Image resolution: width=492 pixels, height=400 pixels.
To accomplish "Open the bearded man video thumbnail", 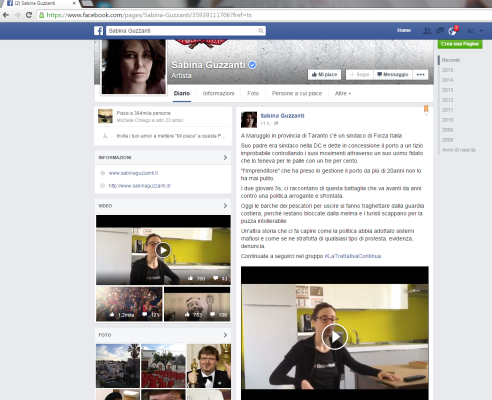I will [197, 304].
